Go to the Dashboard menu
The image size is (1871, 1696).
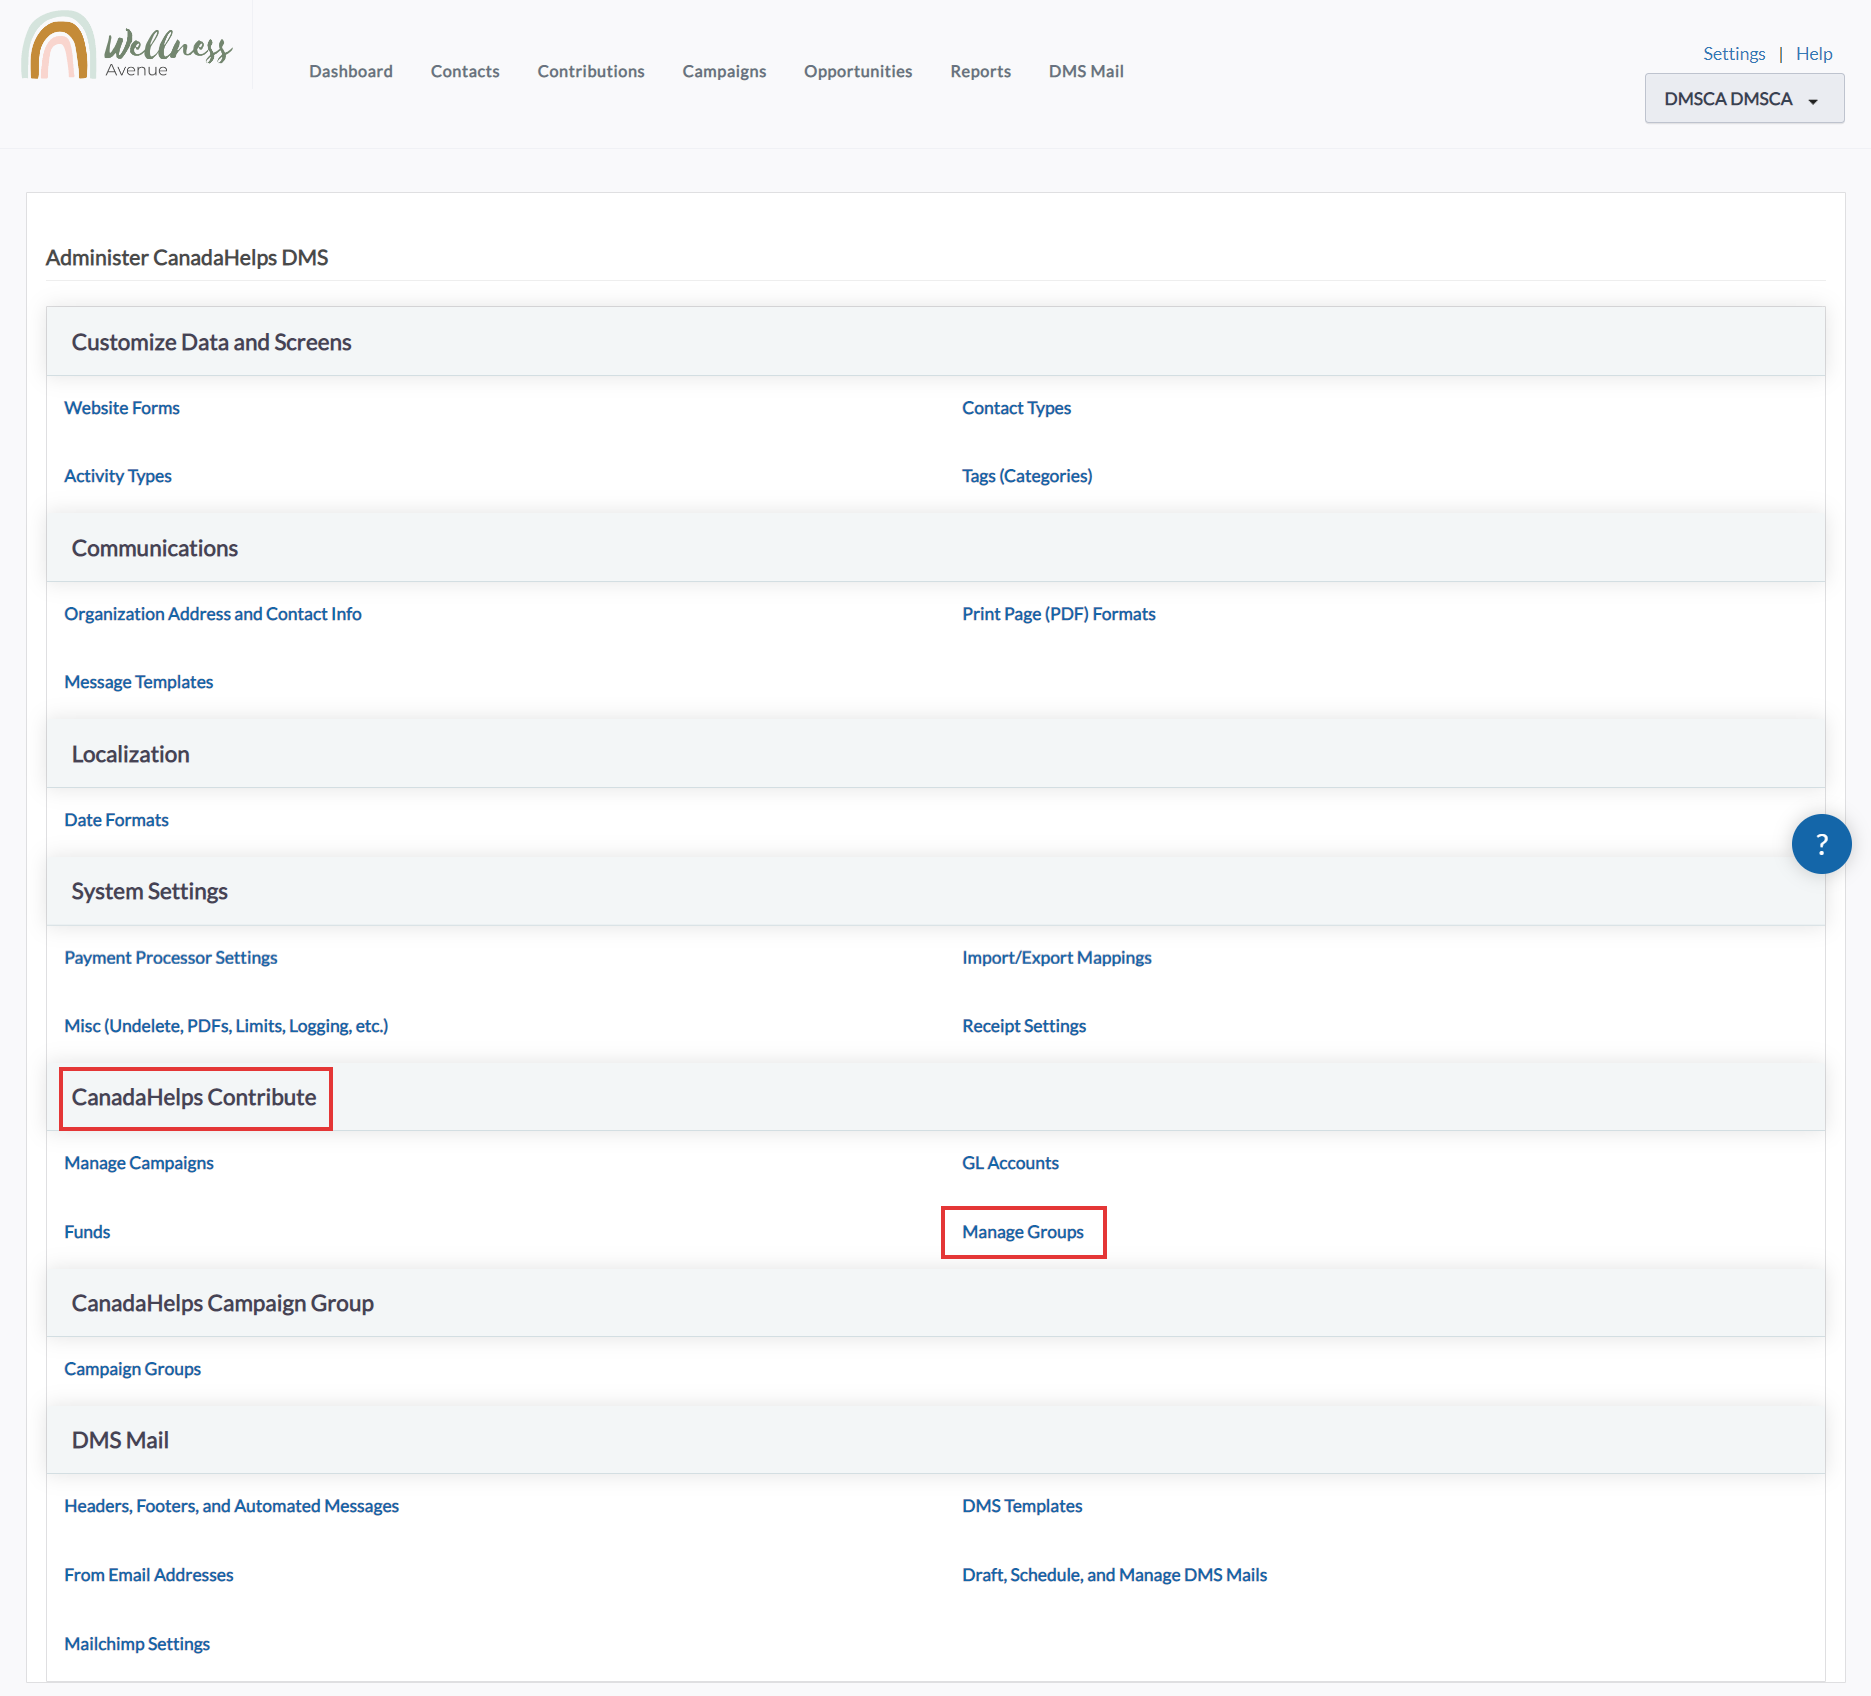tap(351, 71)
